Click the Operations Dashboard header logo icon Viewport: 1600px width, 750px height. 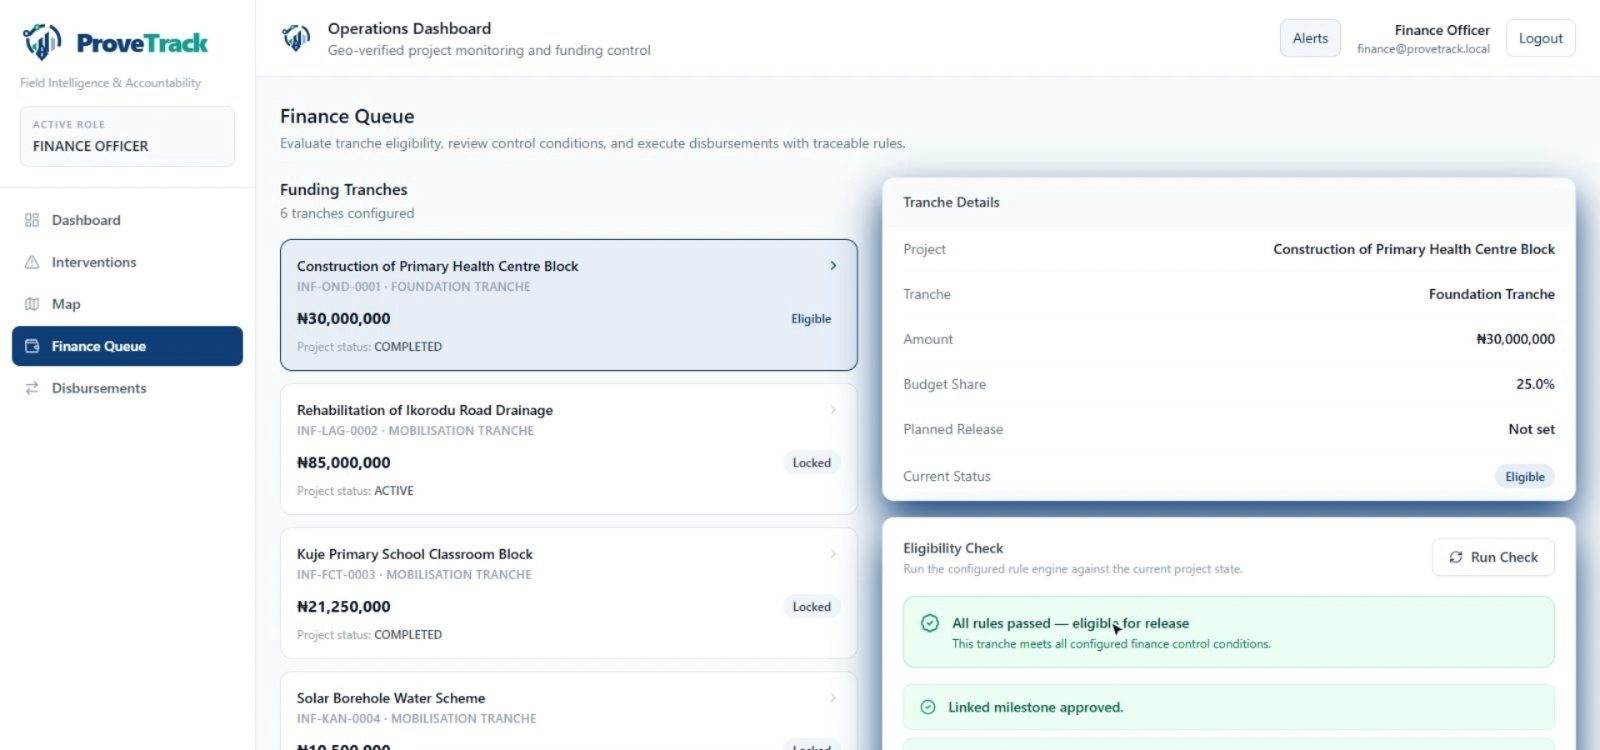[x=296, y=38]
